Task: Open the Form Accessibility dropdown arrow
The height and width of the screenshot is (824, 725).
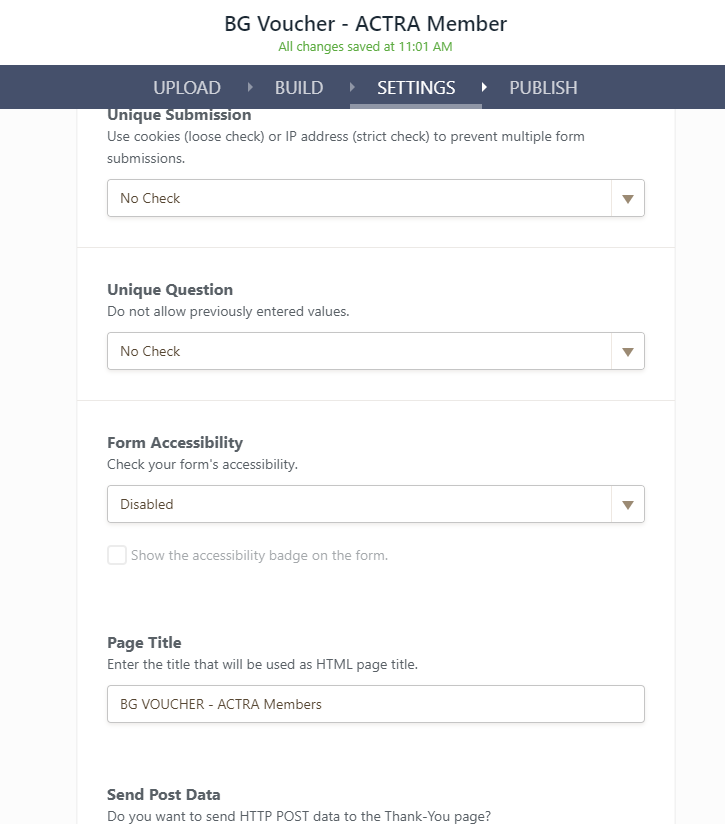Action: (628, 504)
